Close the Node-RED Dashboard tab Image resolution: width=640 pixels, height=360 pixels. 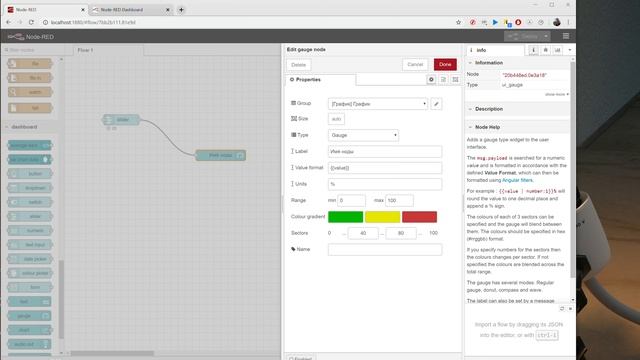[x=168, y=9]
